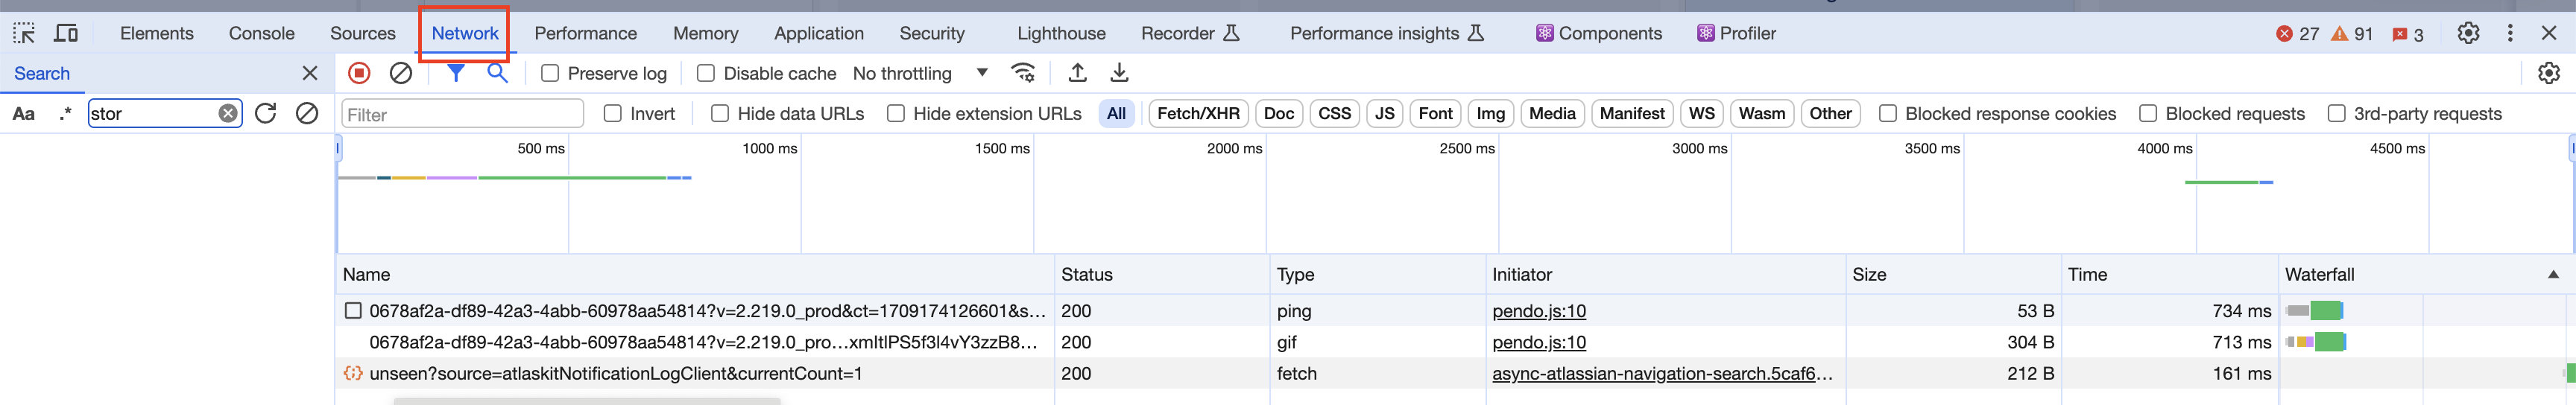Refresh the search results
The width and height of the screenshot is (2576, 405).
click(x=265, y=113)
